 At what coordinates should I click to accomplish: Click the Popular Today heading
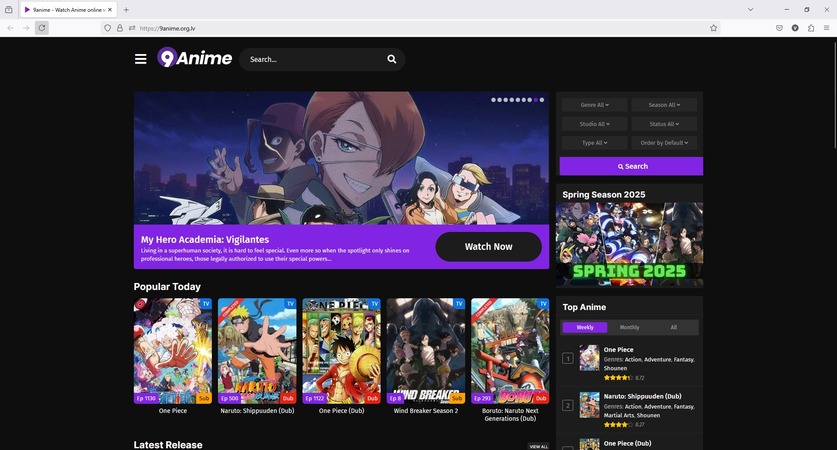(x=167, y=287)
